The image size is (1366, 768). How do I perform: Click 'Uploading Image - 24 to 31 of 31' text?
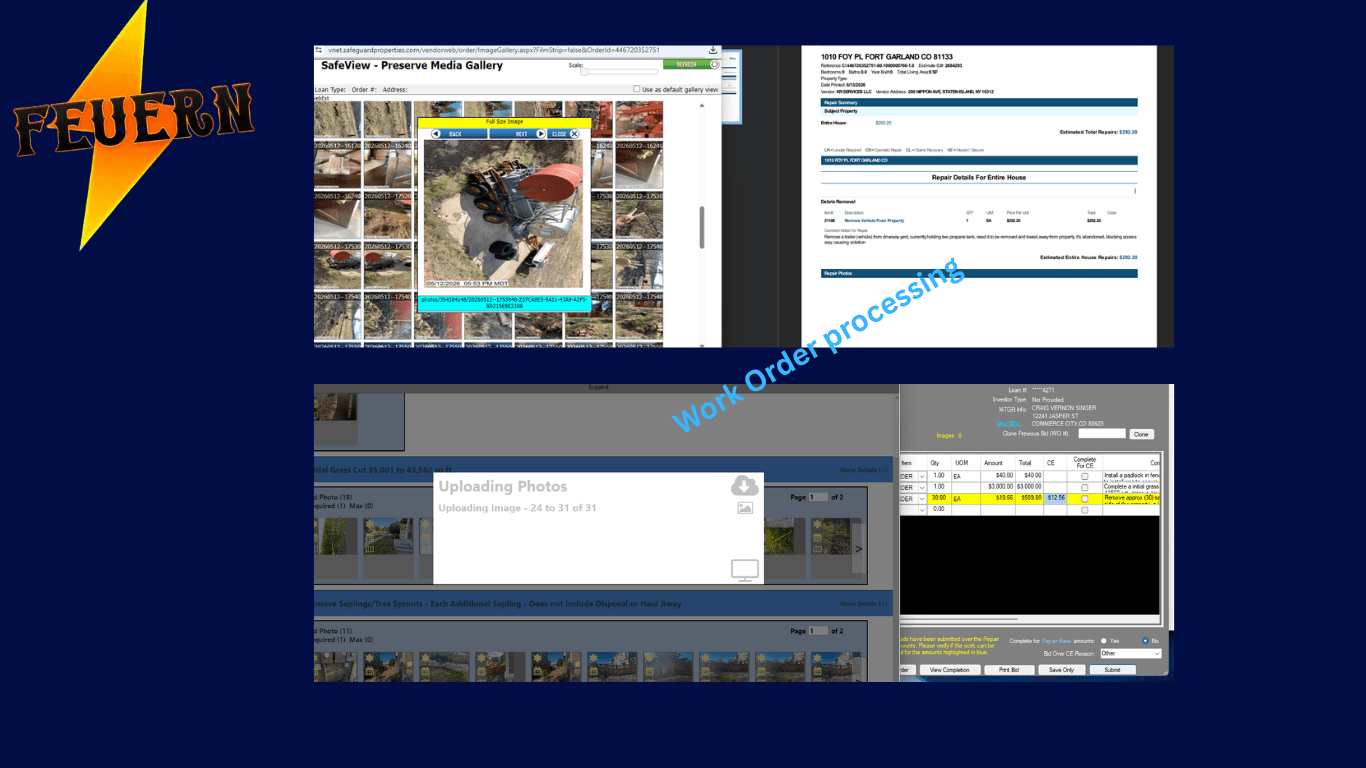pyautogui.click(x=517, y=508)
